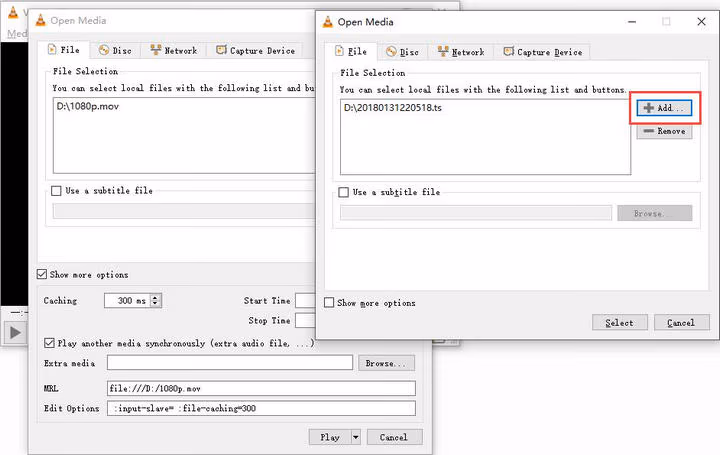The width and height of the screenshot is (720, 455).
Task: Close the front Open Media dialog
Action: coord(701,22)
